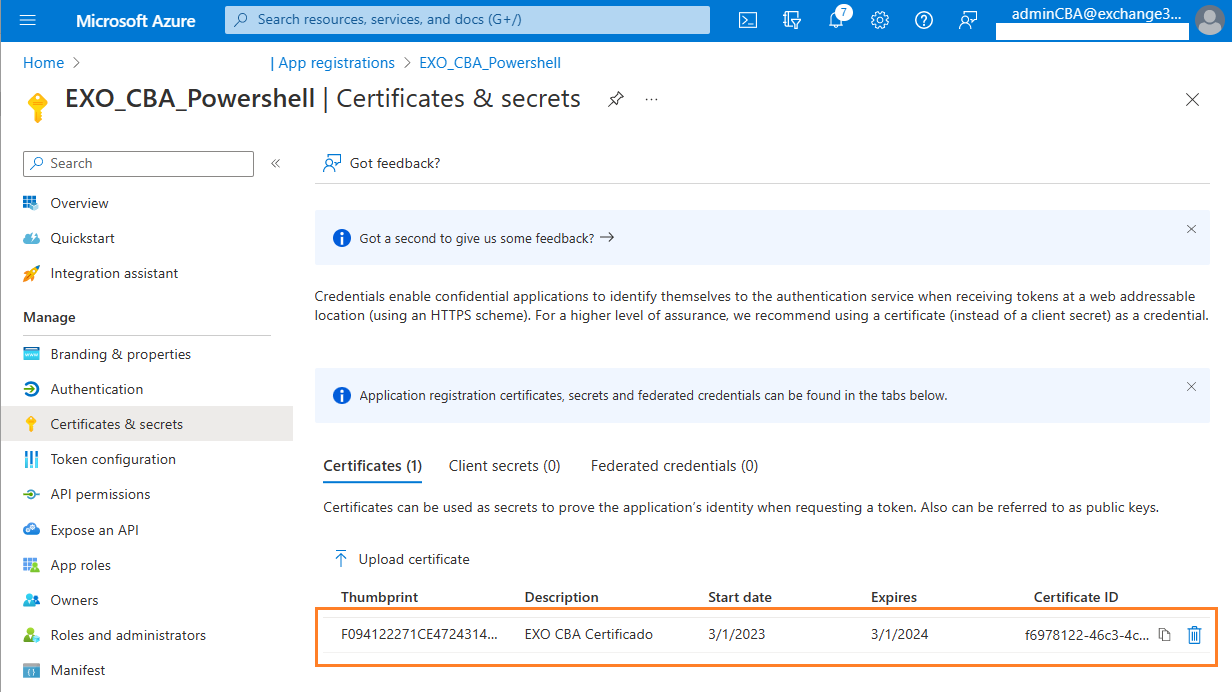Click the Overview icon in sidebar
Image resolution: width=1232 pixels, height=692 pixels.
(31, 203)
